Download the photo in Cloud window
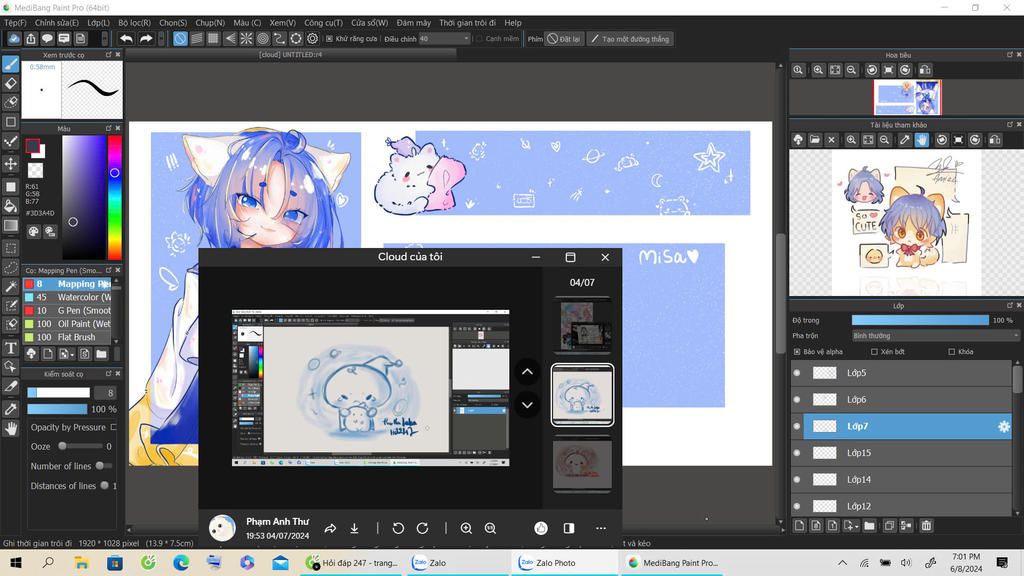This screenshot has width=1024, height=576. click(354, 528)
